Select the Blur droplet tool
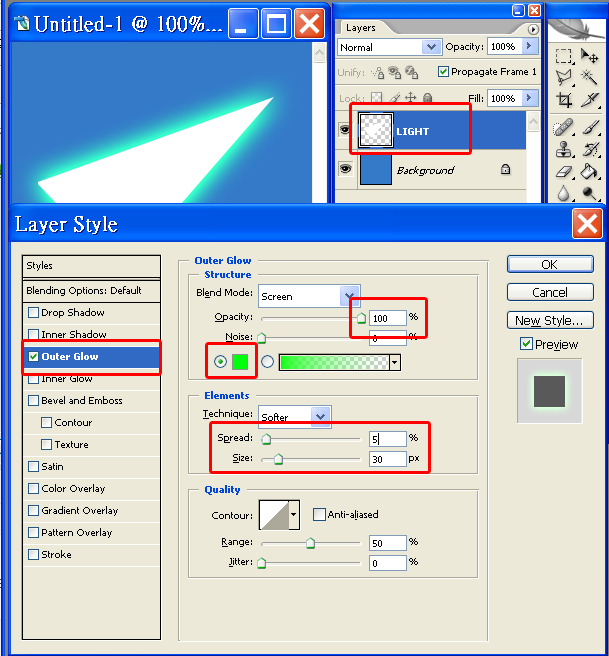The width and height of the screenshot is (609, 656). (x=563, y=193)
